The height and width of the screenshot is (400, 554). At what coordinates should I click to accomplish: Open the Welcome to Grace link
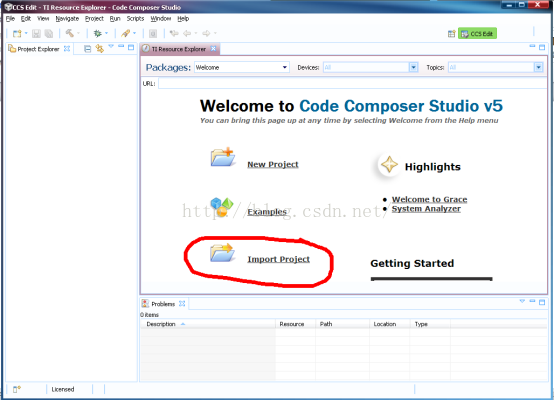(429, 199)
